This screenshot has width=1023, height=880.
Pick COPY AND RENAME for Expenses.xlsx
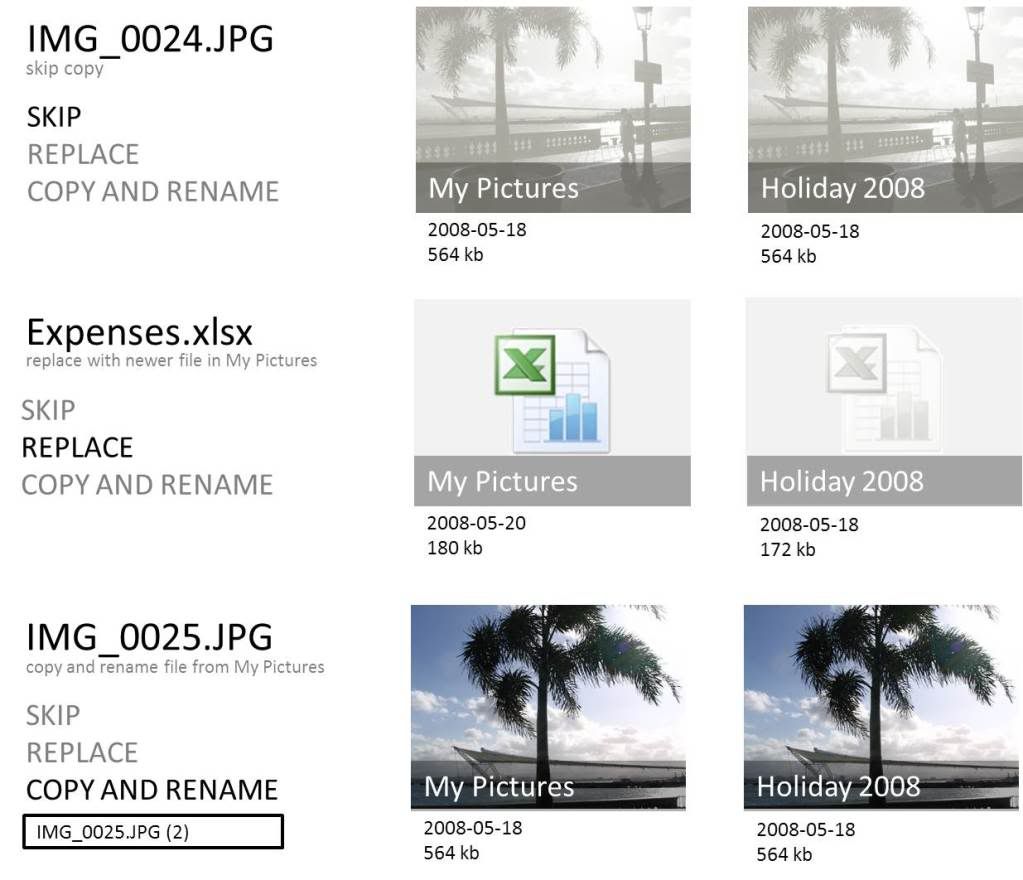[x=147, y=485]
